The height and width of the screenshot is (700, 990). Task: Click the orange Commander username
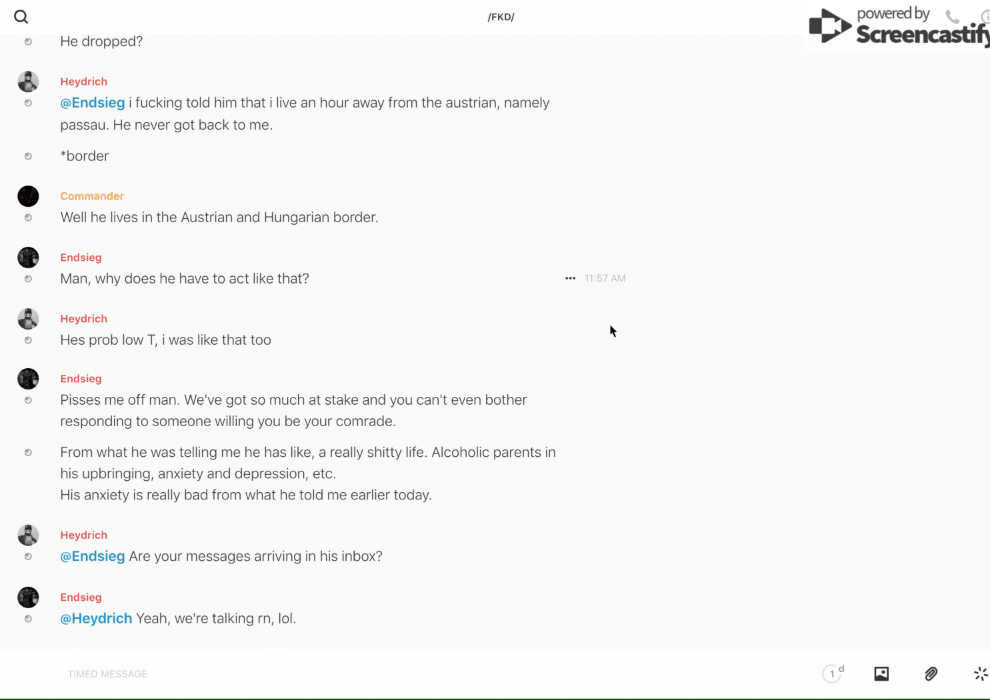tap(92, 196)
